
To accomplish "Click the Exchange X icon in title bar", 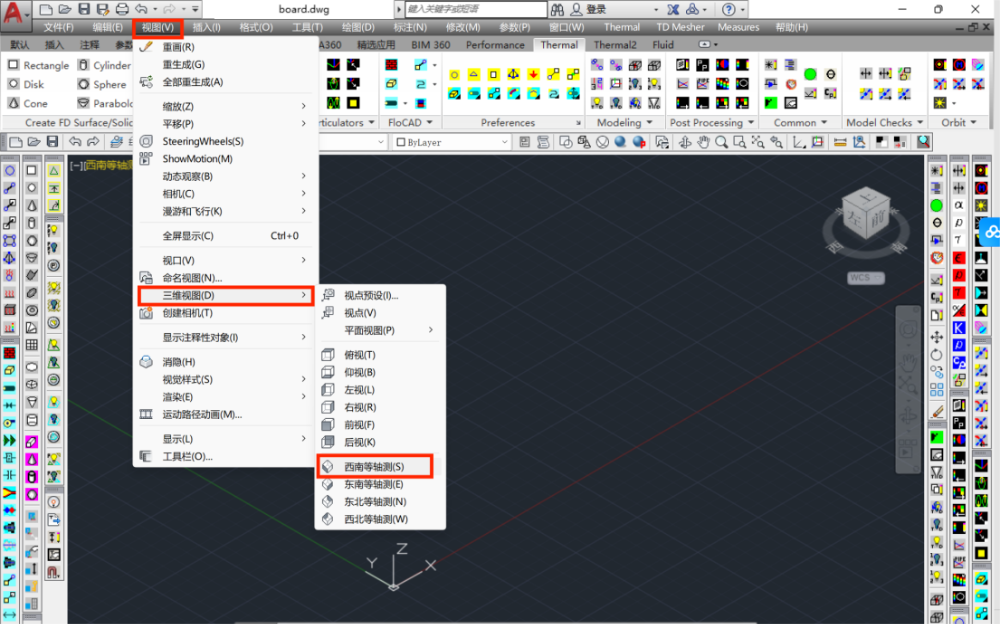I will (673, 9).
